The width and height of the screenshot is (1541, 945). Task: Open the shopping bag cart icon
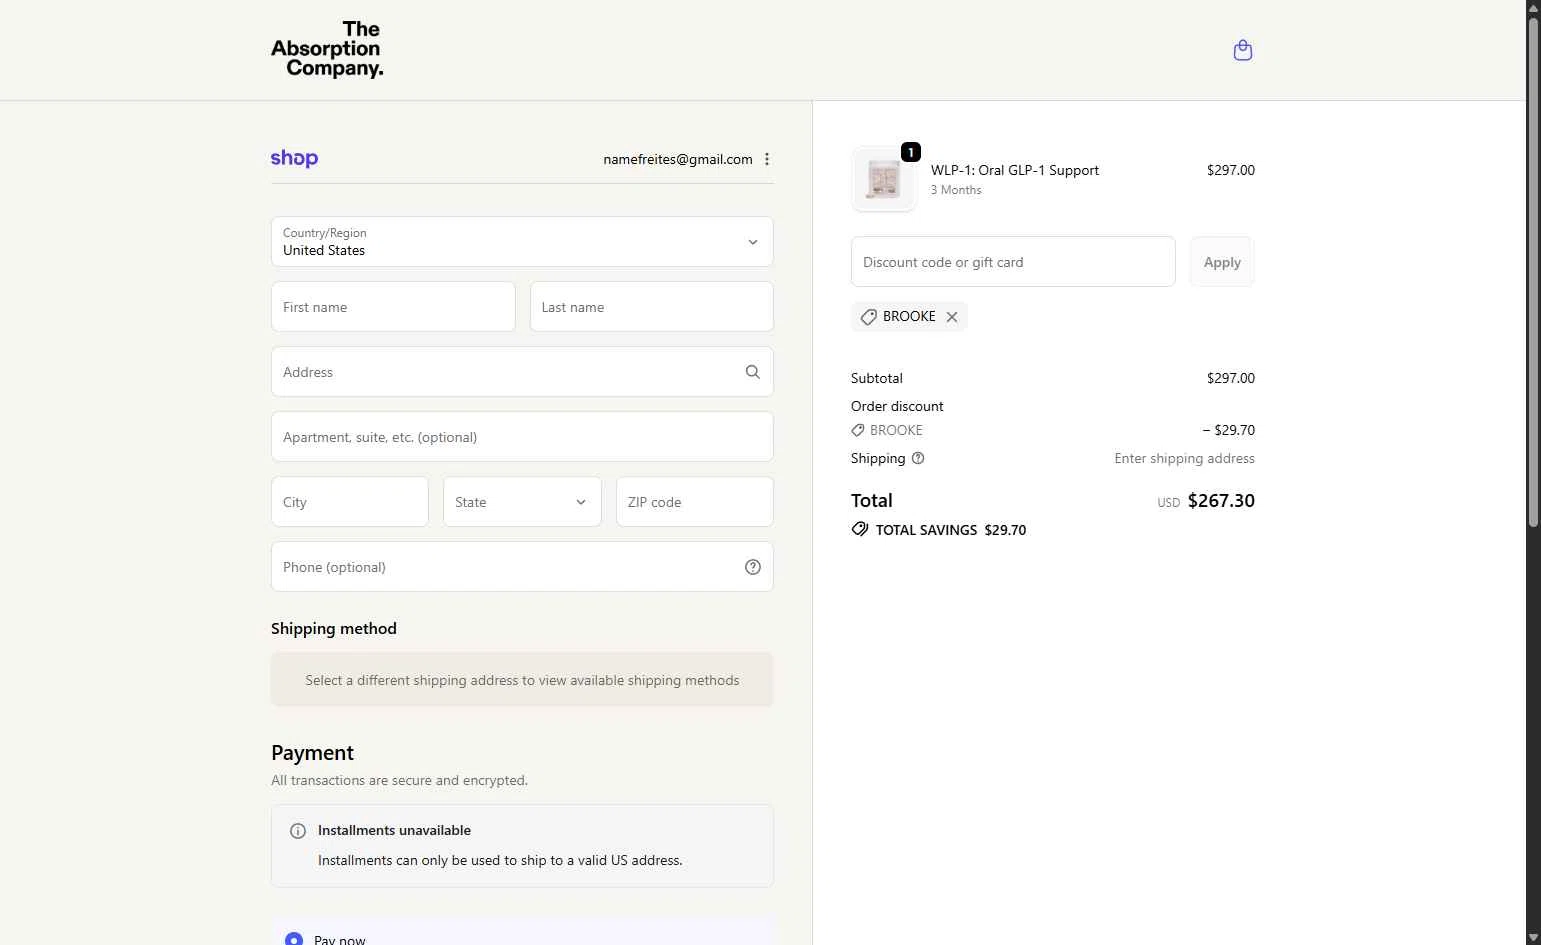tap(1243, 50)
